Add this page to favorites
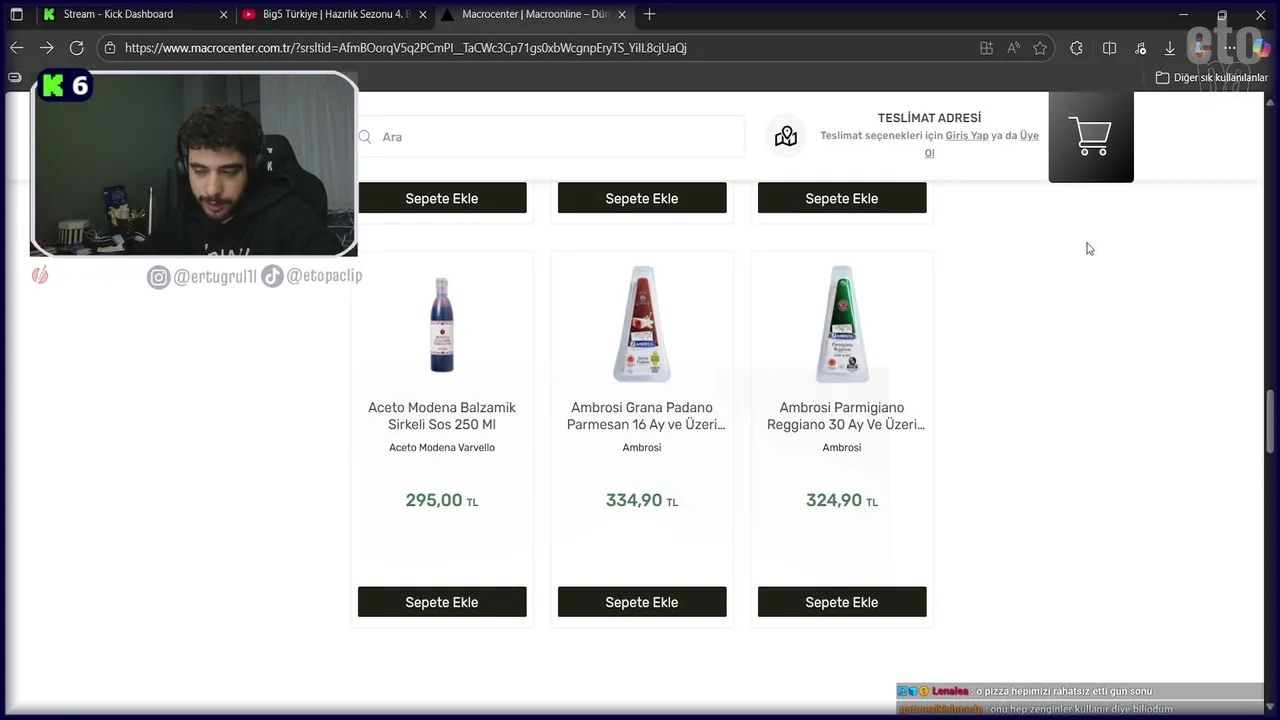The height and width of the screenshot is (720, 1280). click(1040, 47)
